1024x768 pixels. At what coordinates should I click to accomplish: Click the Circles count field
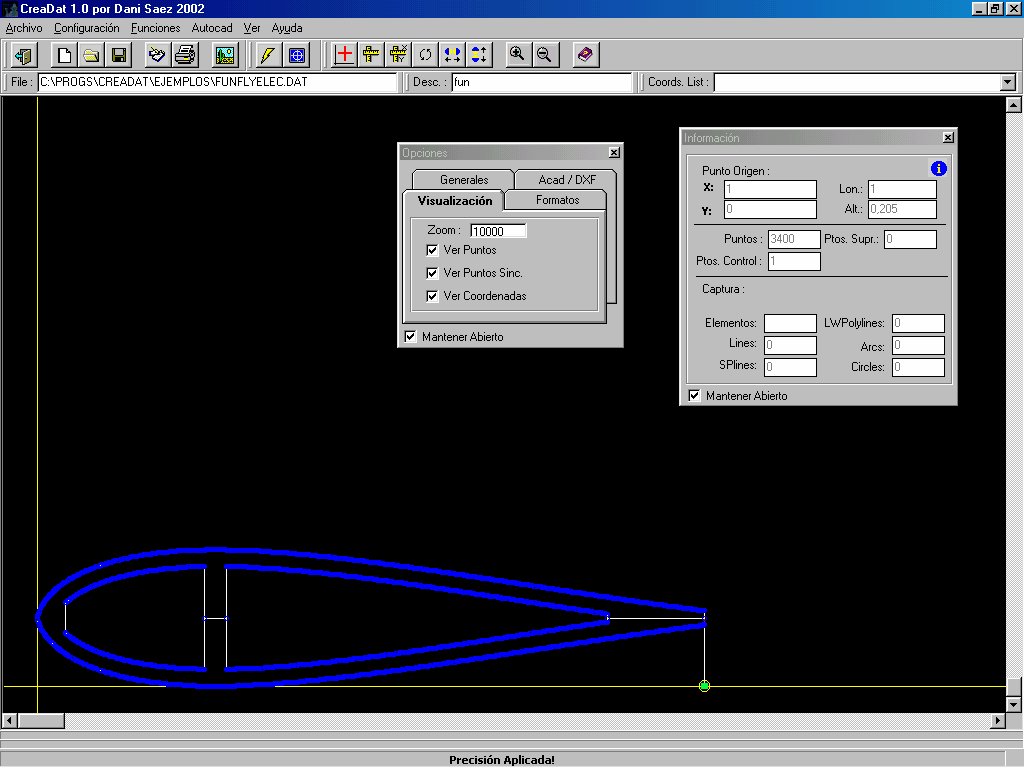918,367
